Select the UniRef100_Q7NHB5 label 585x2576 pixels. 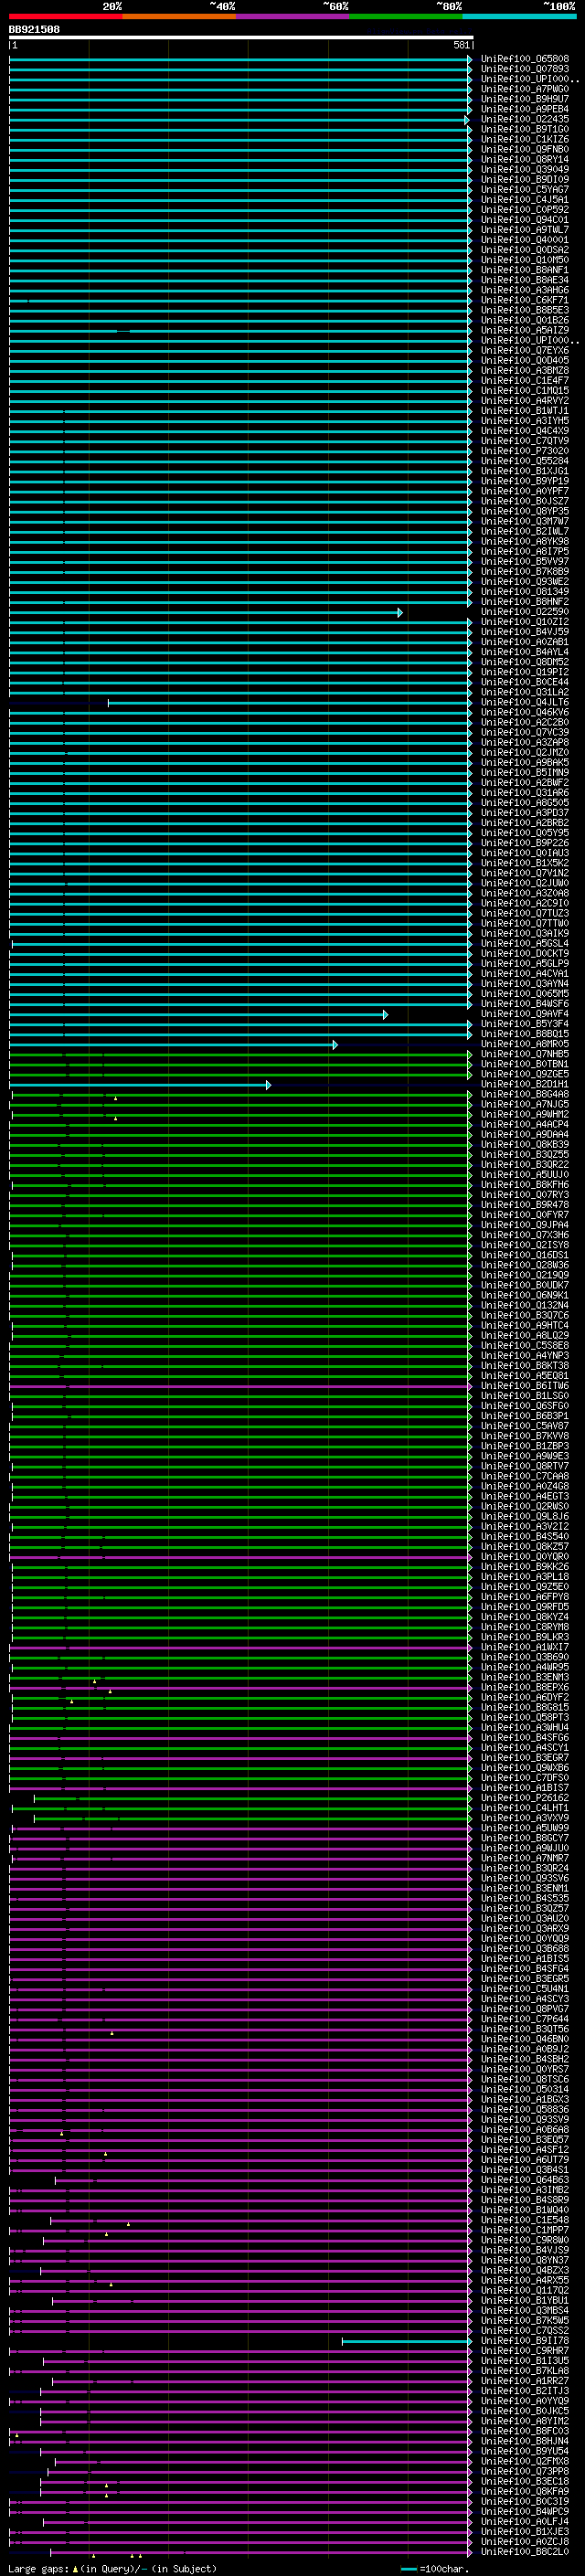525,1055
